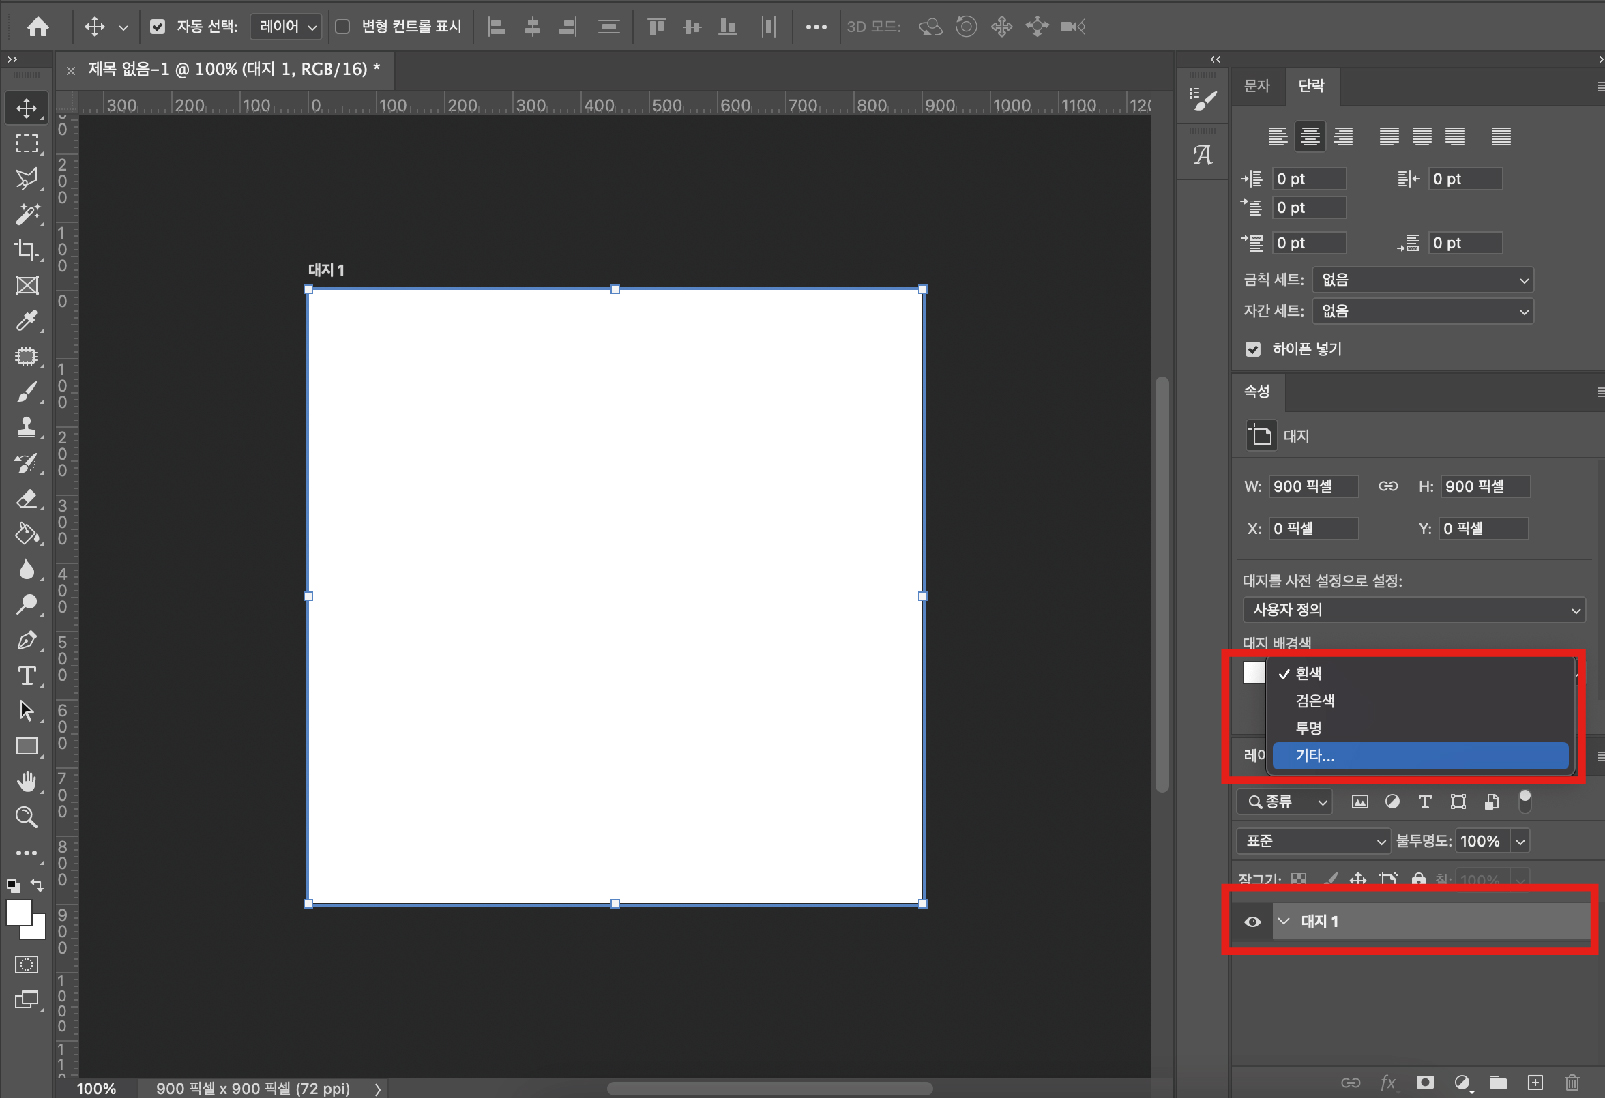Choose 투명 background option
The height and width of the screenshot is (1099, 1605).
coord(1420,728)
